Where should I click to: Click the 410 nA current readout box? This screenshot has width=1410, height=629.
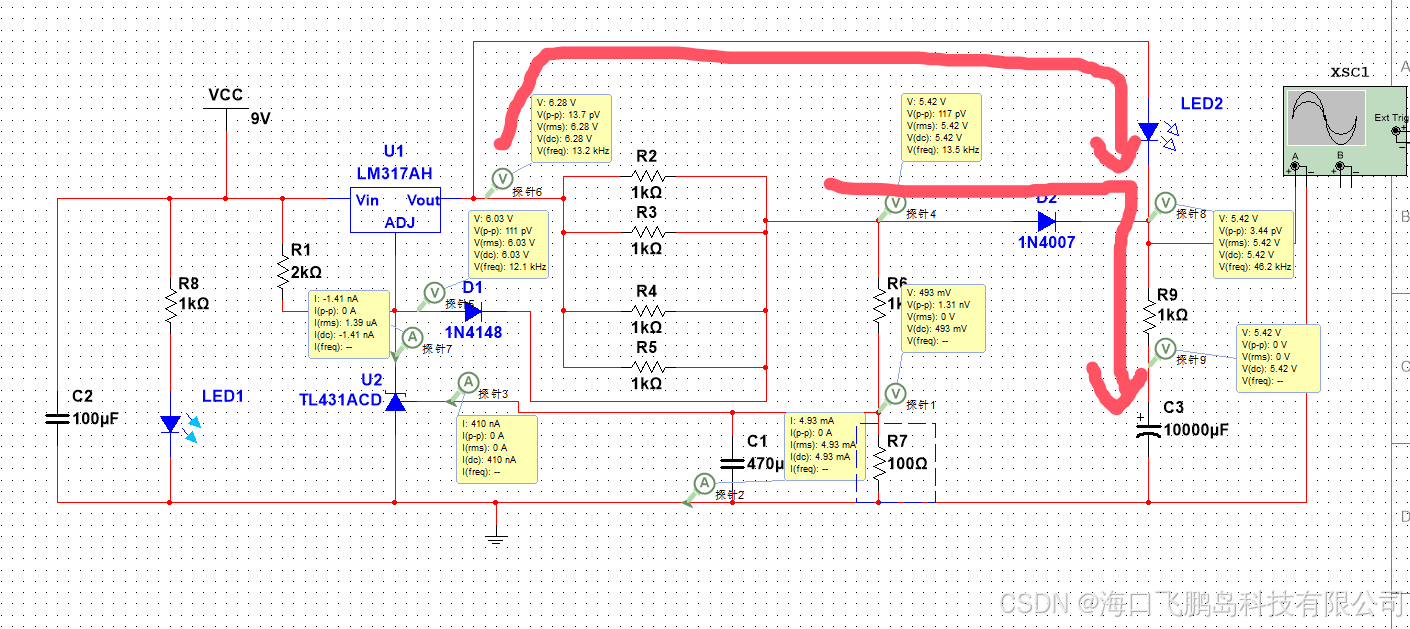point(497,449)
